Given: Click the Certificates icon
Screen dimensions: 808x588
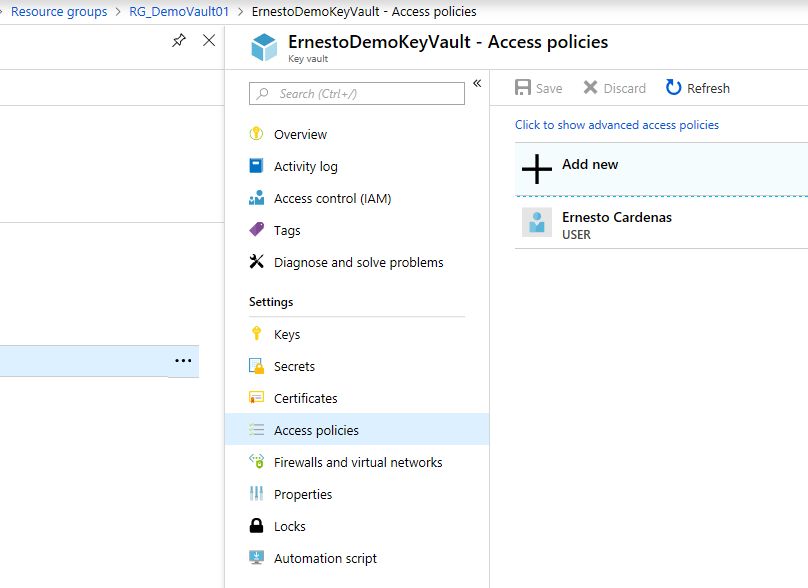Looking at the screenshot, I should 256,398.
